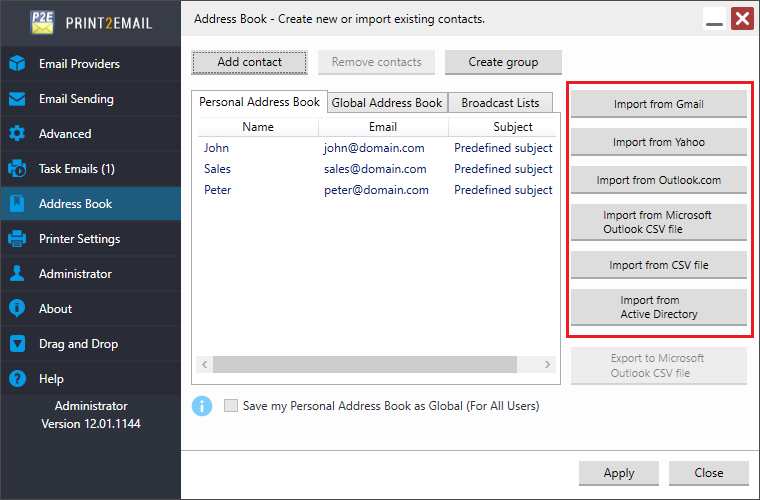Click right arrow of horizontal scrollbar
This screenshot has height=500, width=760.
tap(547, 364)
